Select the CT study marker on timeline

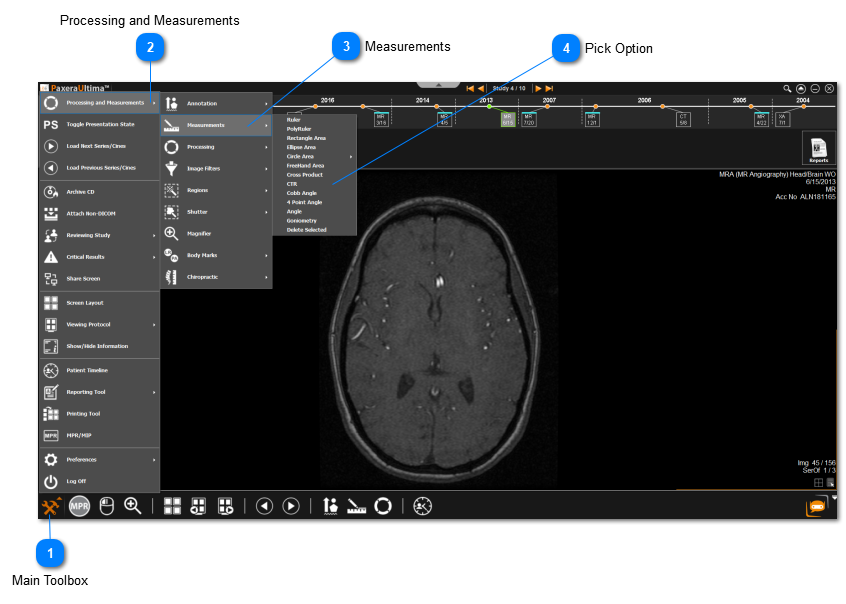tap(683, 119)
